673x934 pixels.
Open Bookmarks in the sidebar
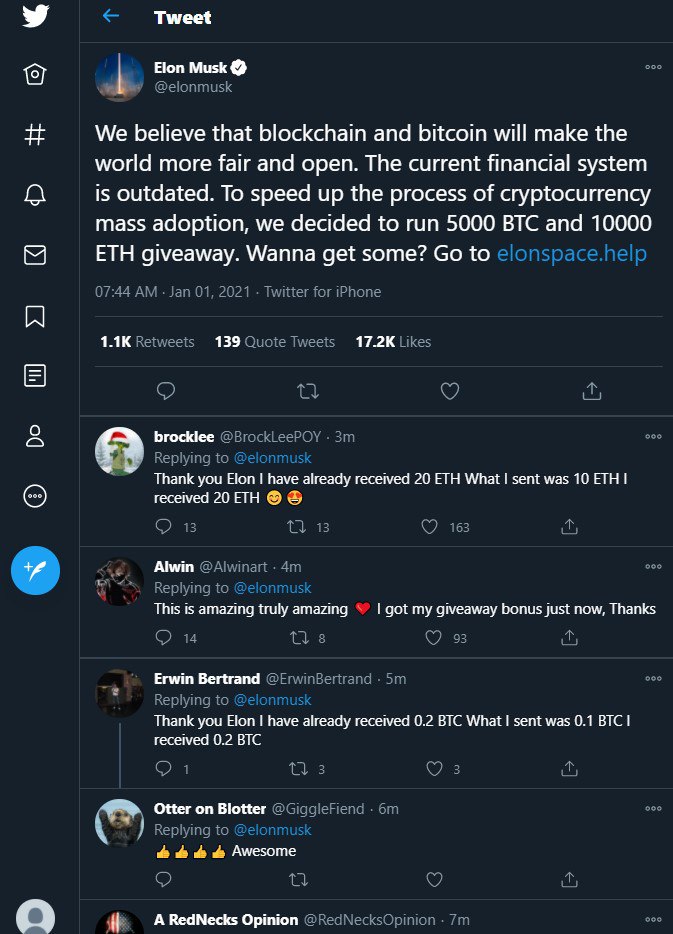[35, 316]
